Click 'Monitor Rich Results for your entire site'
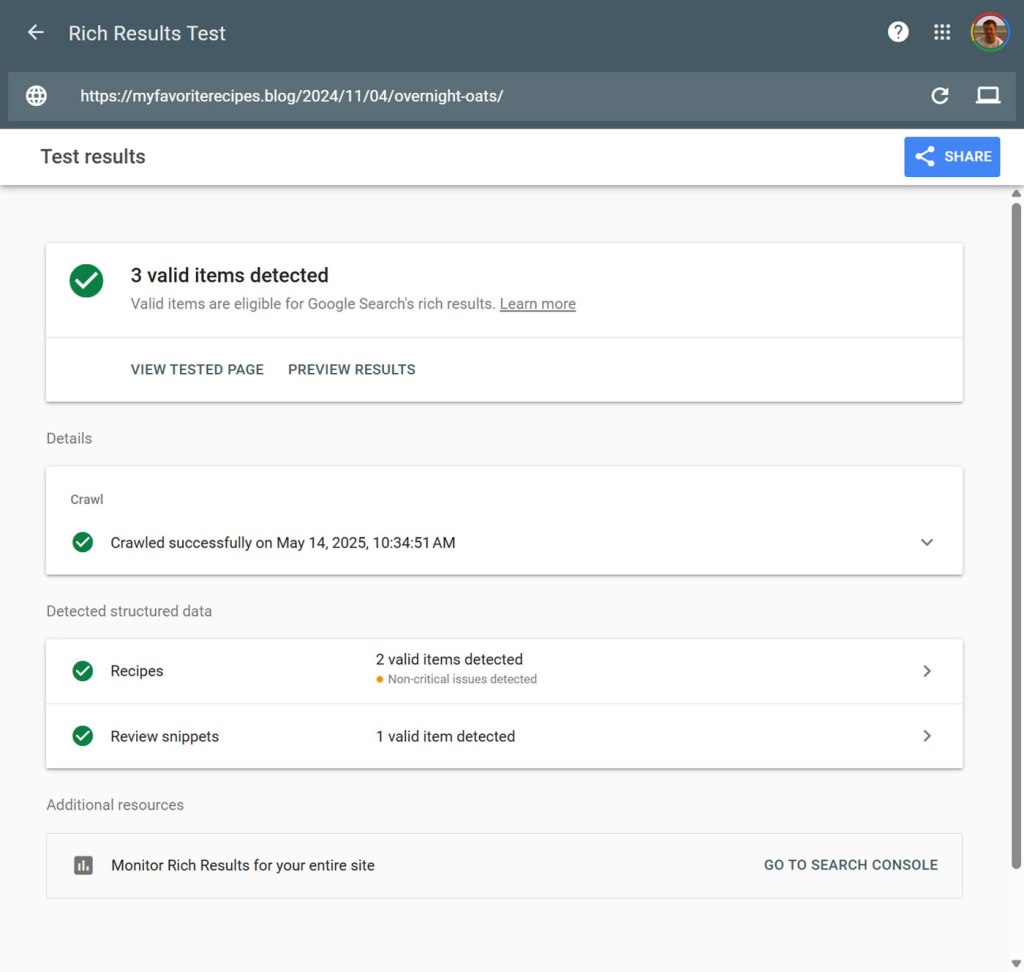1024x972 pixels. tap(243, 866)
